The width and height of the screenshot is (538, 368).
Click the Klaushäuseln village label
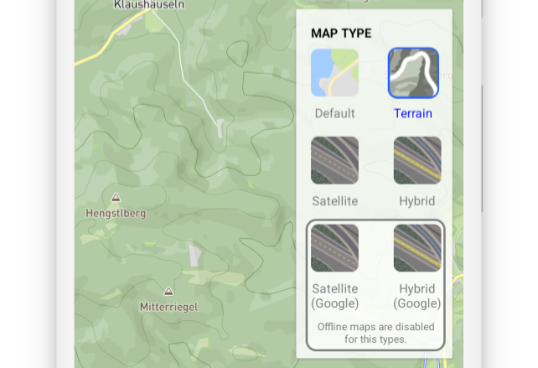point(149,4)
